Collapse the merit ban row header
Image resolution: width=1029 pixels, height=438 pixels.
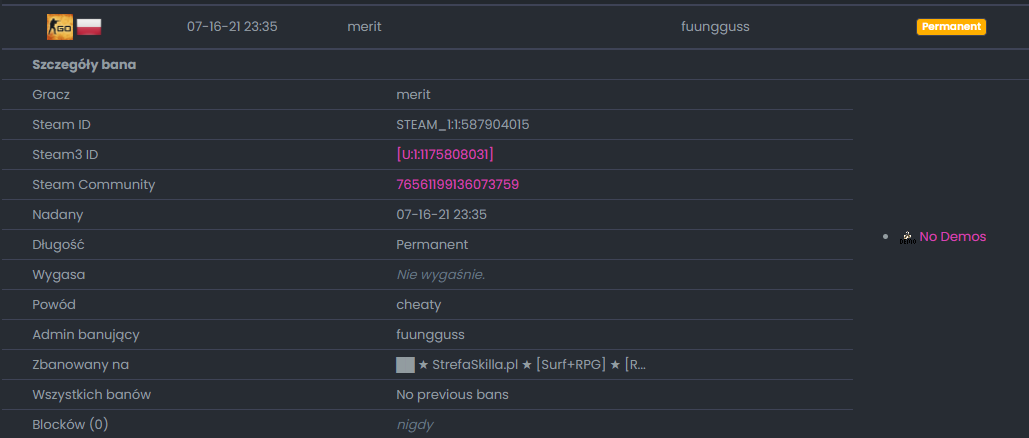pyautogui.click(x=514, y=27)
